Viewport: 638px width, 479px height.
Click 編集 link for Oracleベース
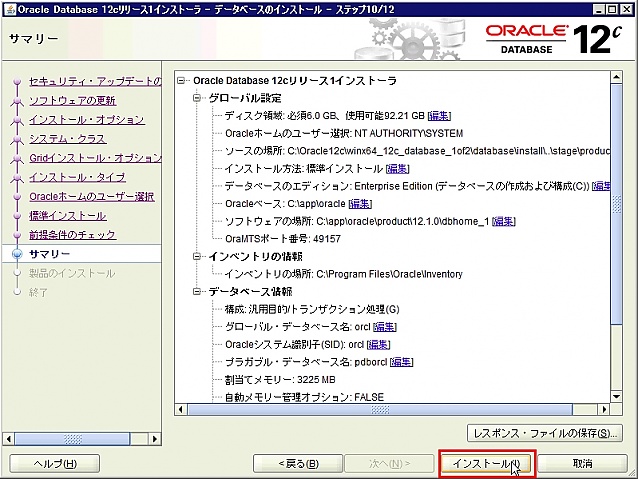point(360,204)
